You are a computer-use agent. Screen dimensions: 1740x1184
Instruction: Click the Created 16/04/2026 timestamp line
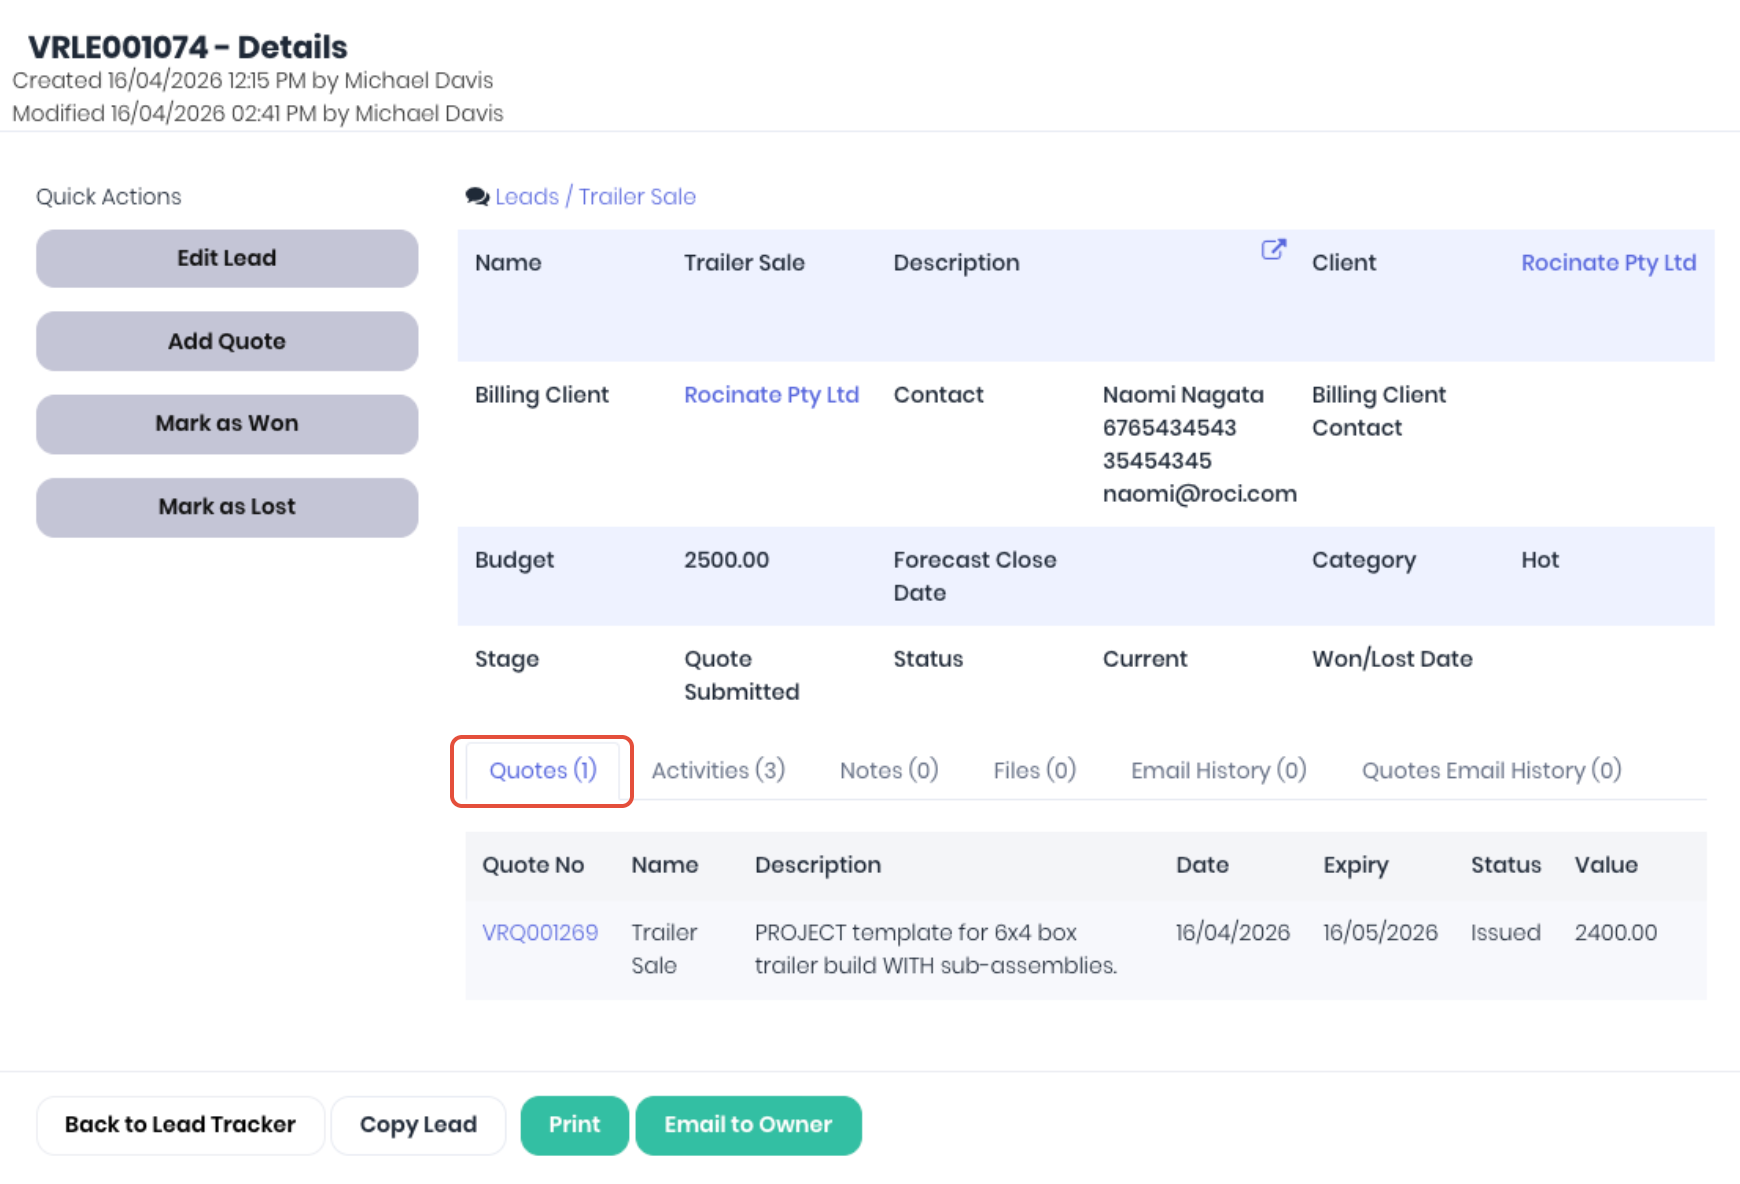click(x=252, y=81)
